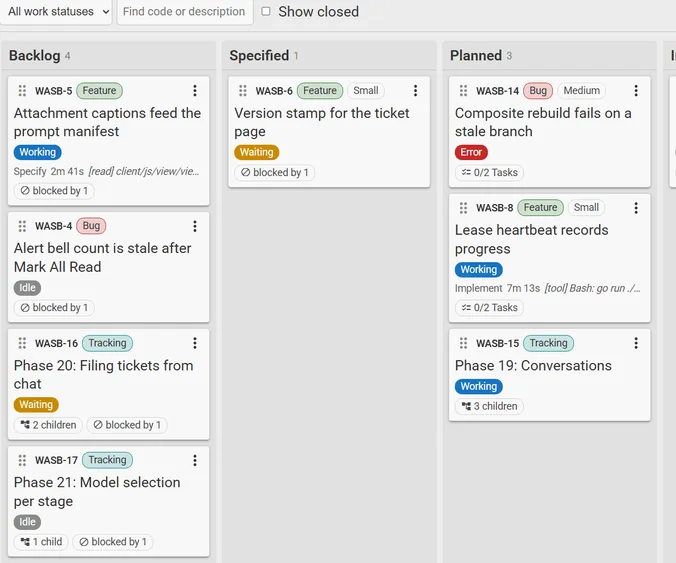The image size is (676, 563).
Task: Expand 3 children on Phase 19 card
Action: point(489,406)
